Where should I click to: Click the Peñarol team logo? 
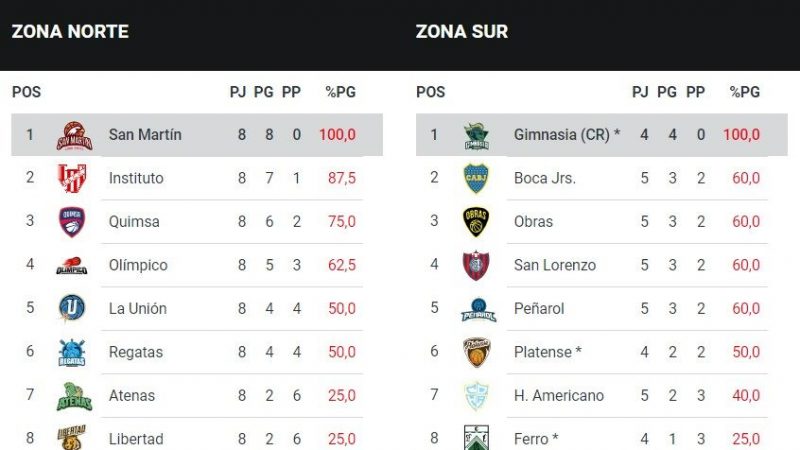tap(478, 309)
